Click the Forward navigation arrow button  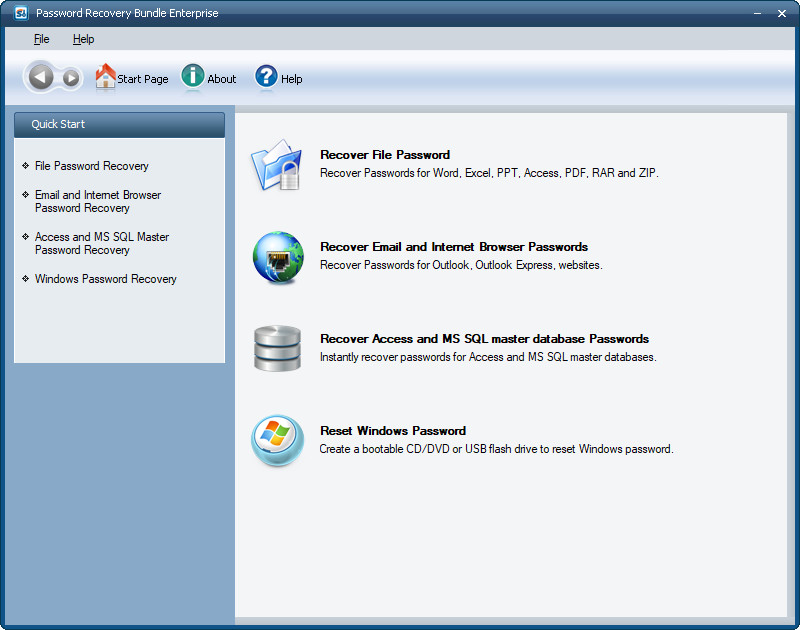click(71, 78)
